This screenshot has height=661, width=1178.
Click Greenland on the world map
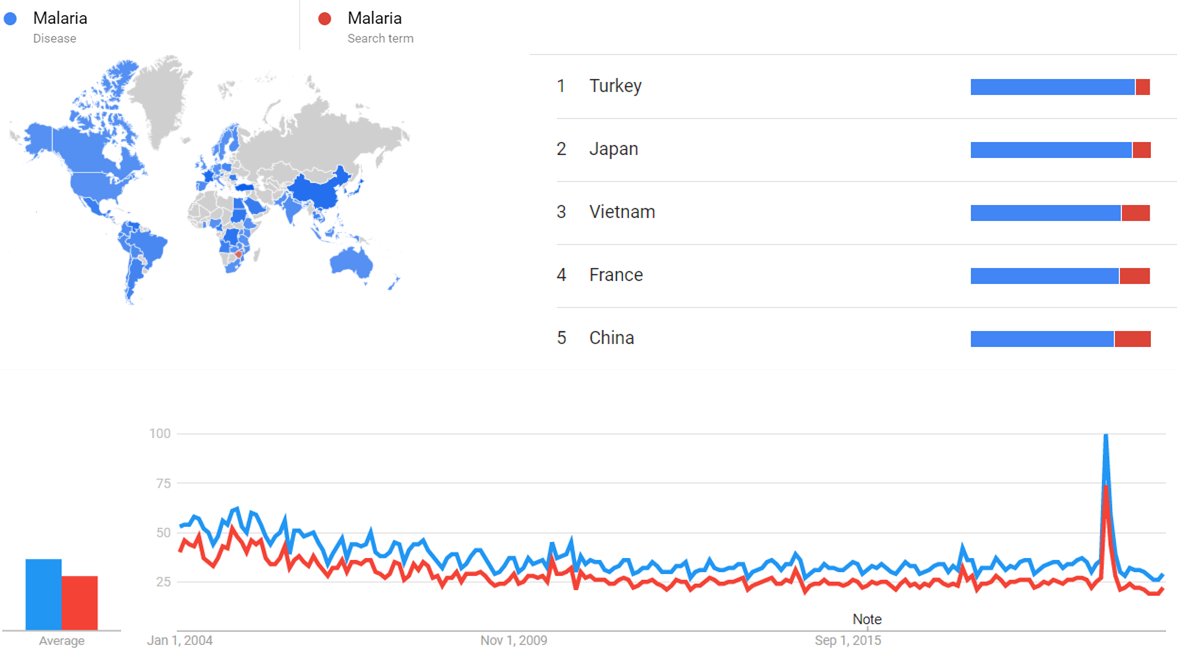[159, 95]
